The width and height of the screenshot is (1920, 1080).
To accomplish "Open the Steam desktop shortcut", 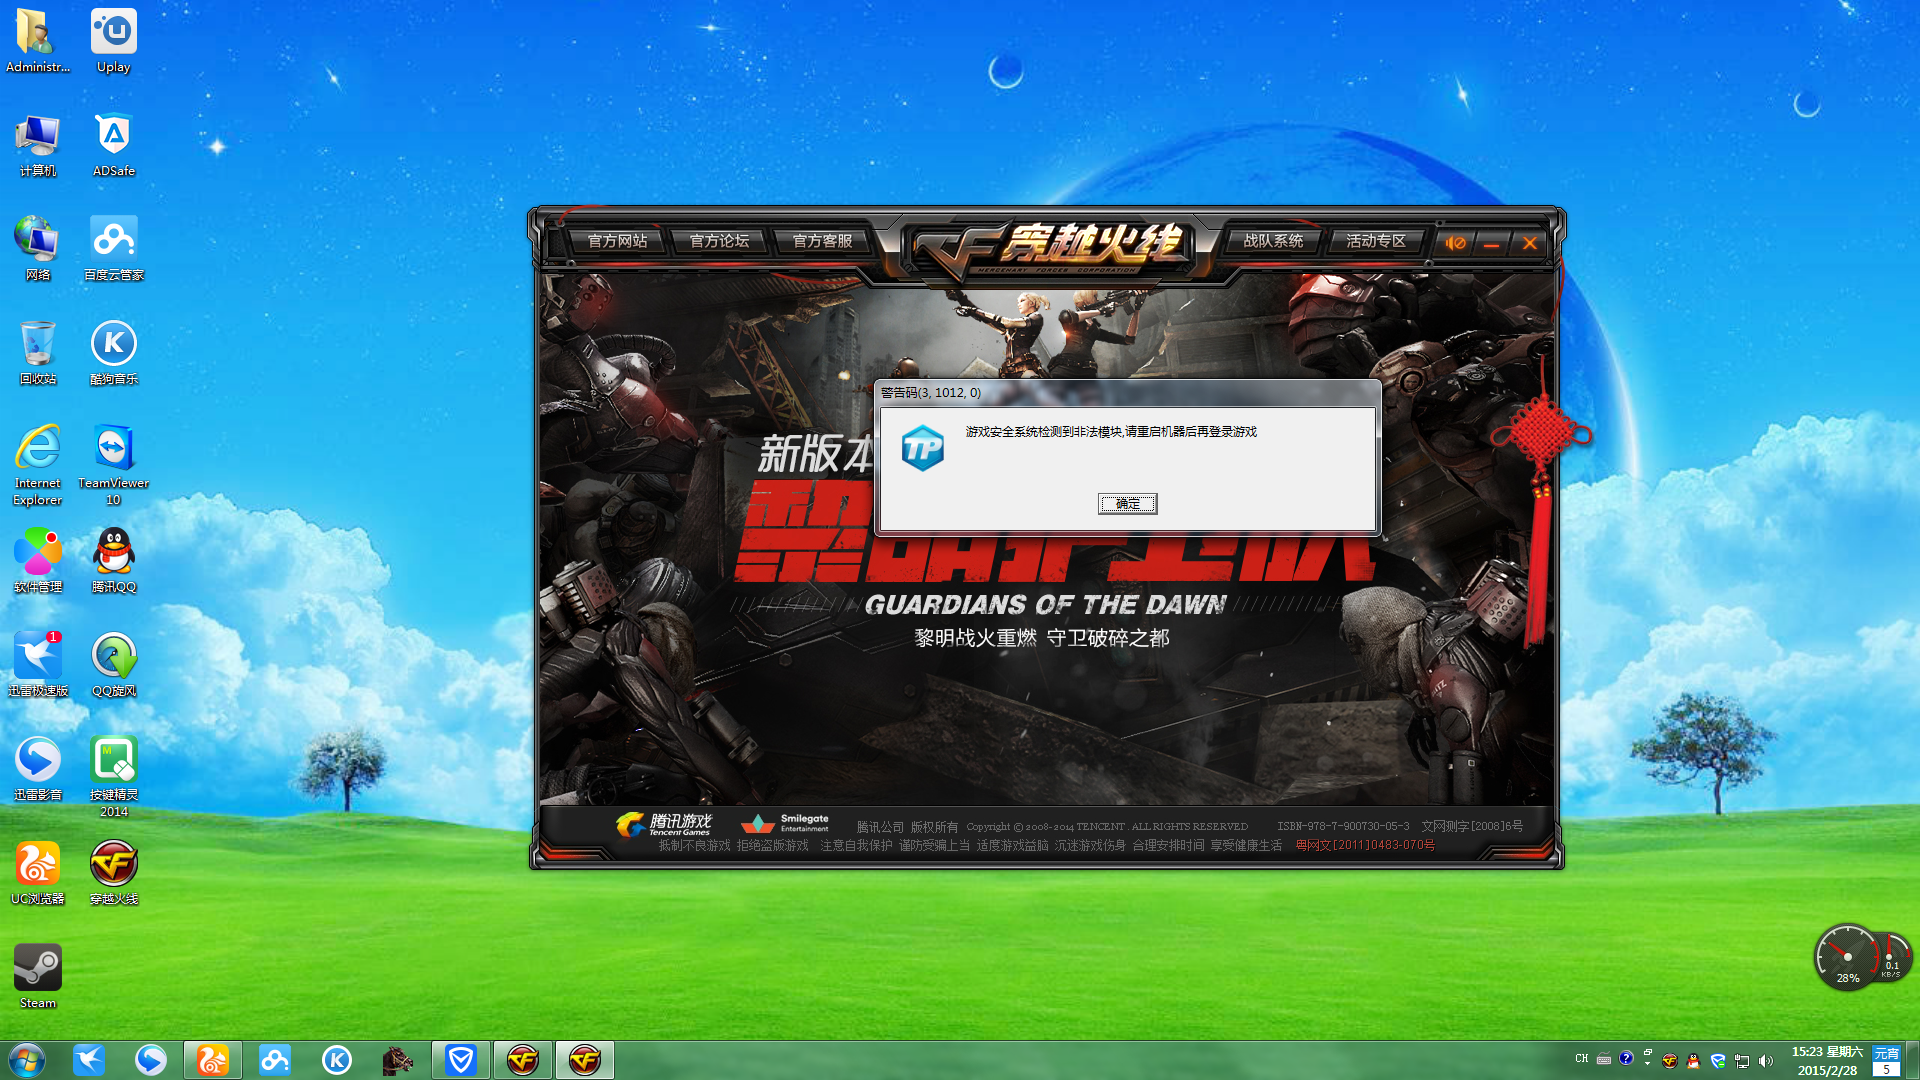I will tap(38, 977).
